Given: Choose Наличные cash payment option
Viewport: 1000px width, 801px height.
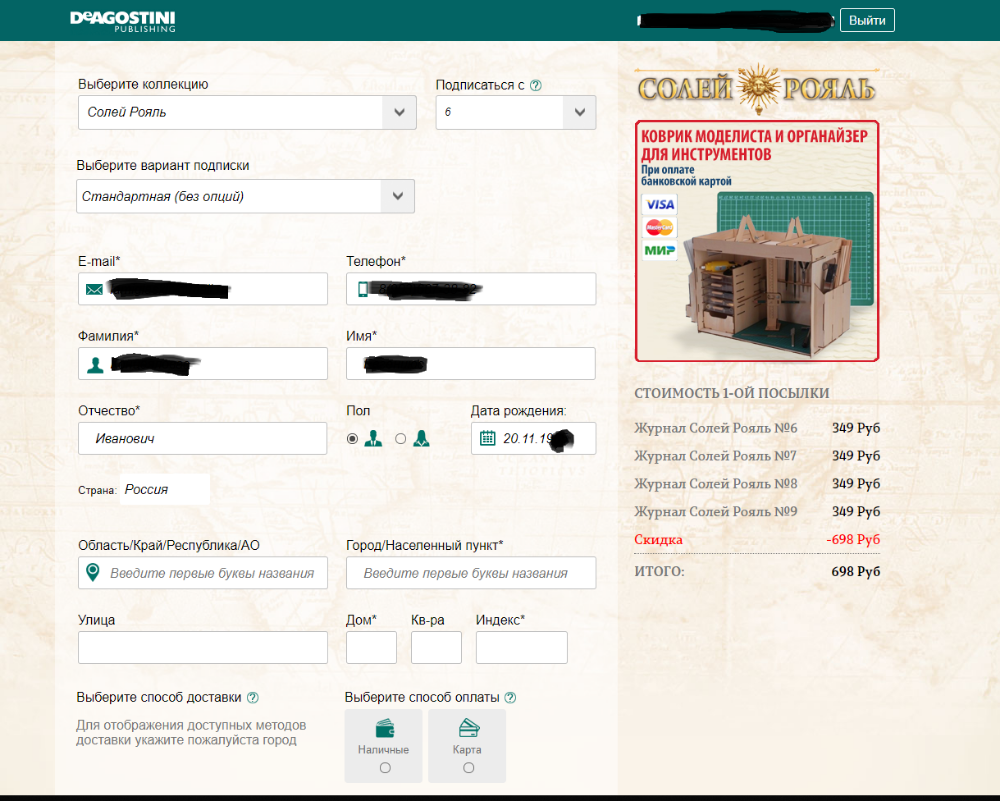Looking at the screenshot, I should 385,767.
